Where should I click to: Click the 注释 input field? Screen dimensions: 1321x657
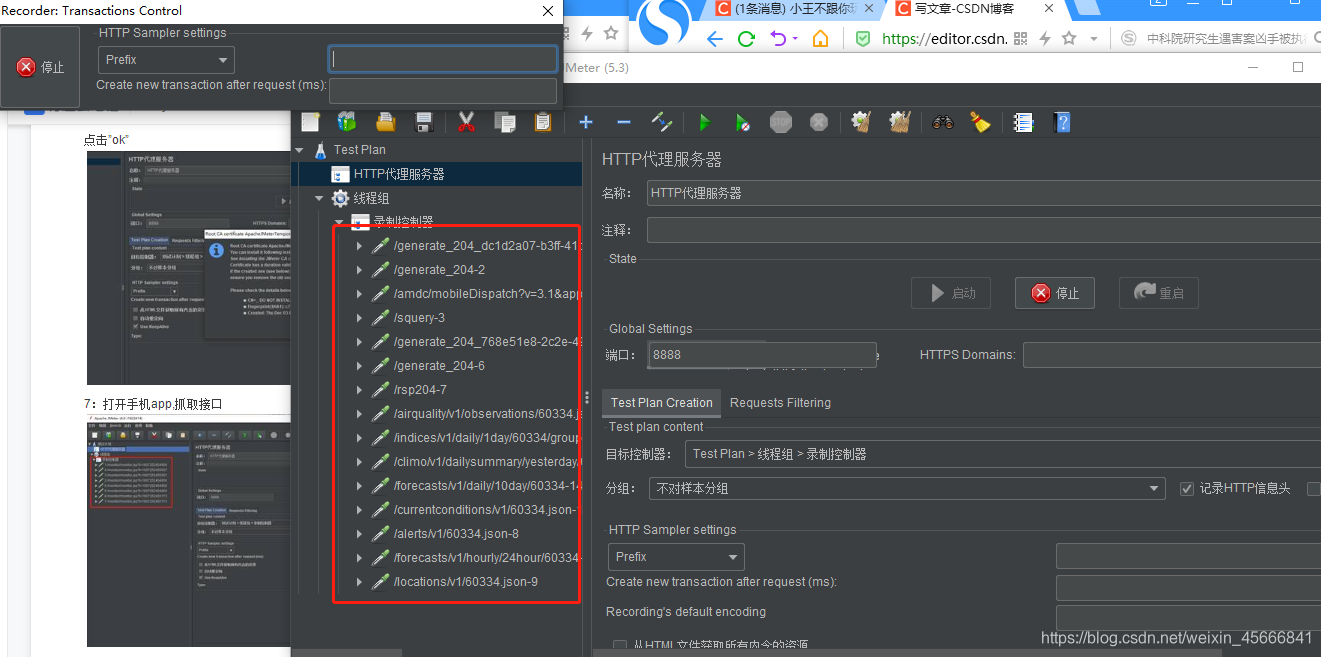(983, 231)
